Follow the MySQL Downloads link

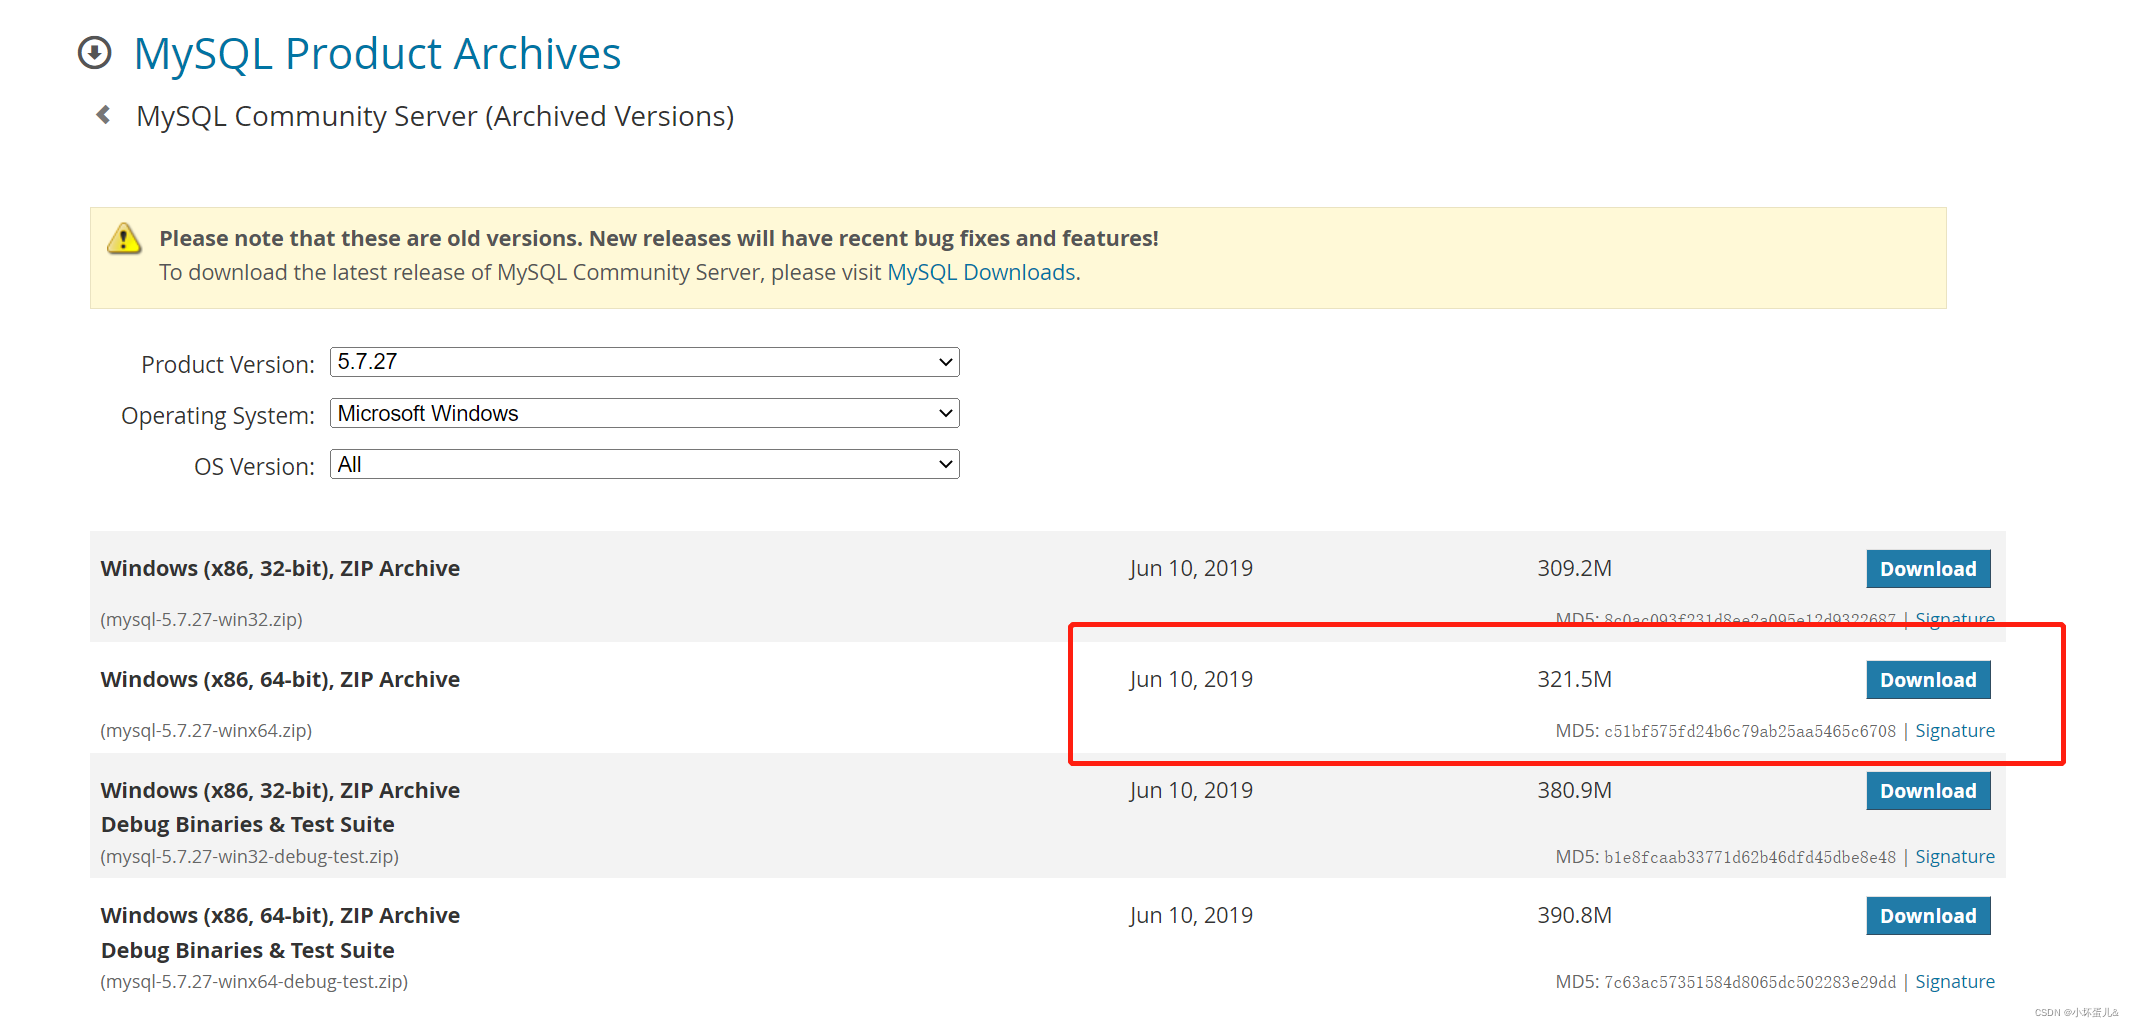(981, 272)
